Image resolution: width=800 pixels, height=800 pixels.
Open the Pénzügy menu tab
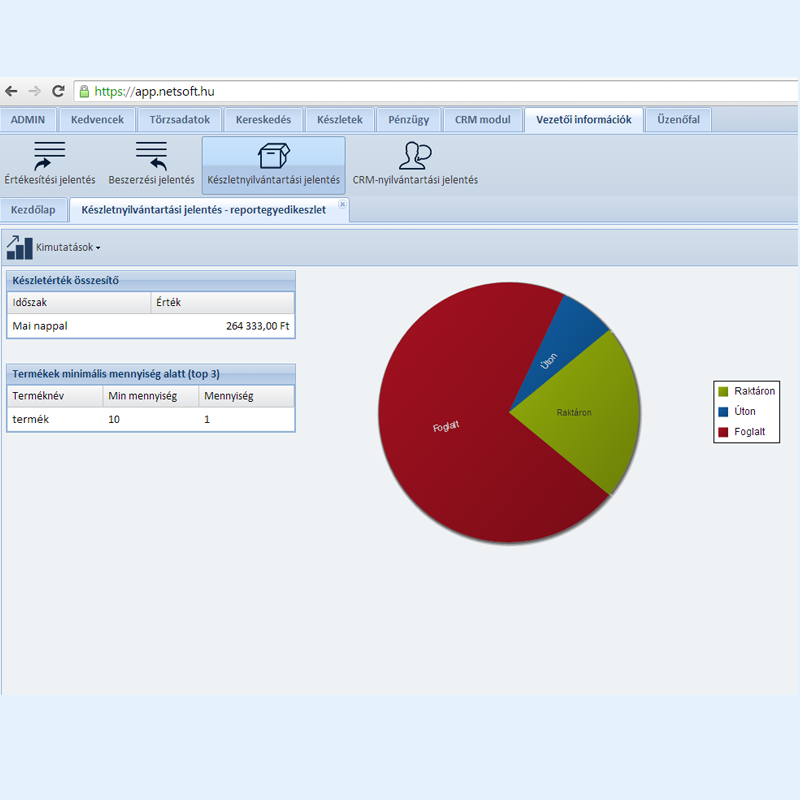click(408, 120)
